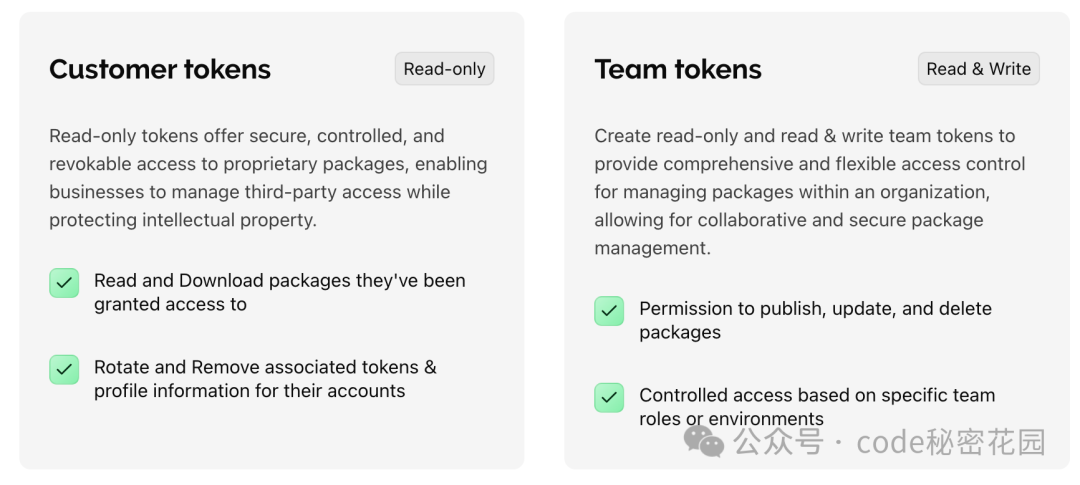Select the Team tokens heading
The width and height of the screenshot is (1080, 485).
(x=678, y=69)
